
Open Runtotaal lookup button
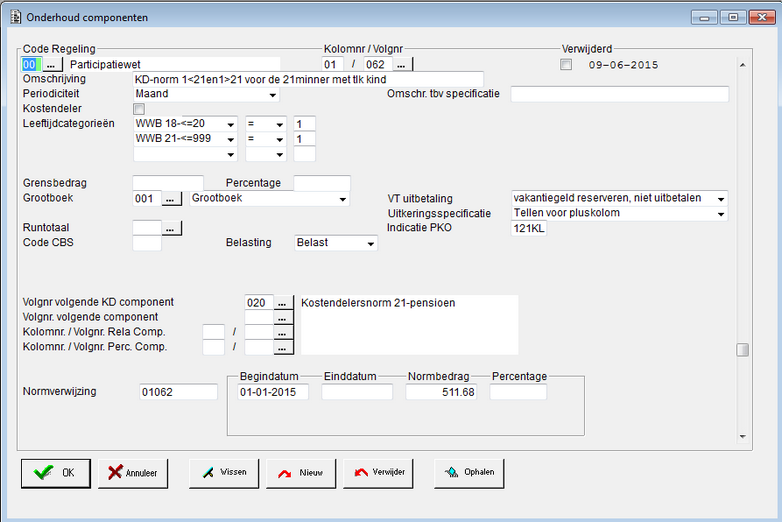coord(172,228)
